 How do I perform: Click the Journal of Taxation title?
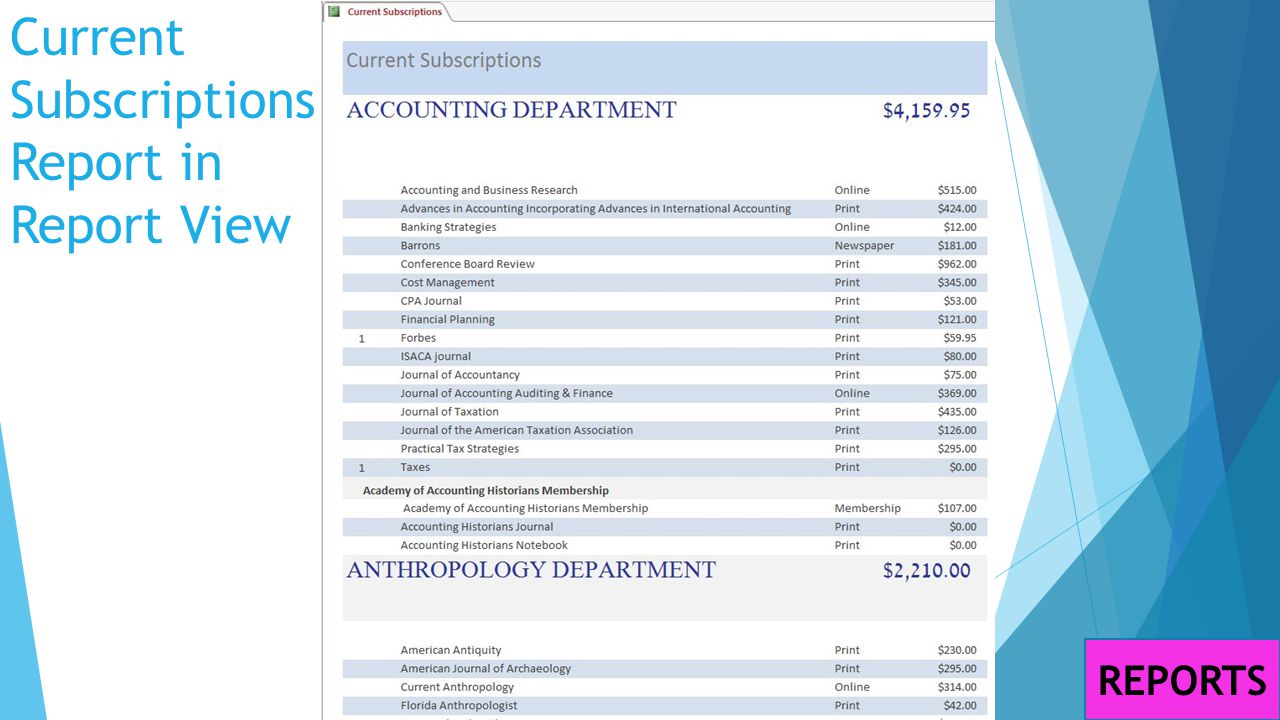point(450,412)
